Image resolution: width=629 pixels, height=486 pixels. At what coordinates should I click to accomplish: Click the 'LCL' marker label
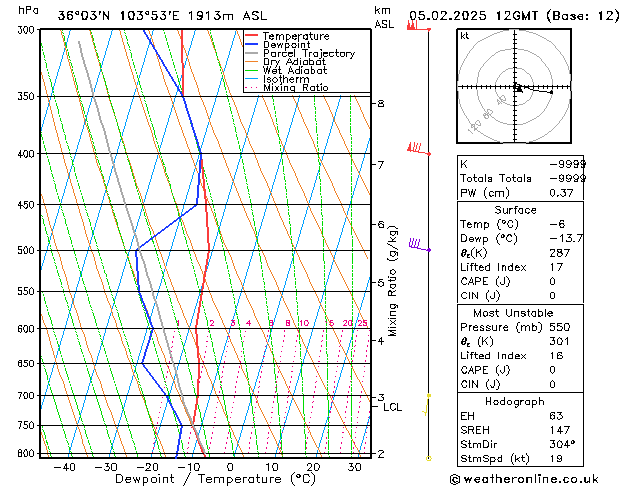(x=392, y=407)
